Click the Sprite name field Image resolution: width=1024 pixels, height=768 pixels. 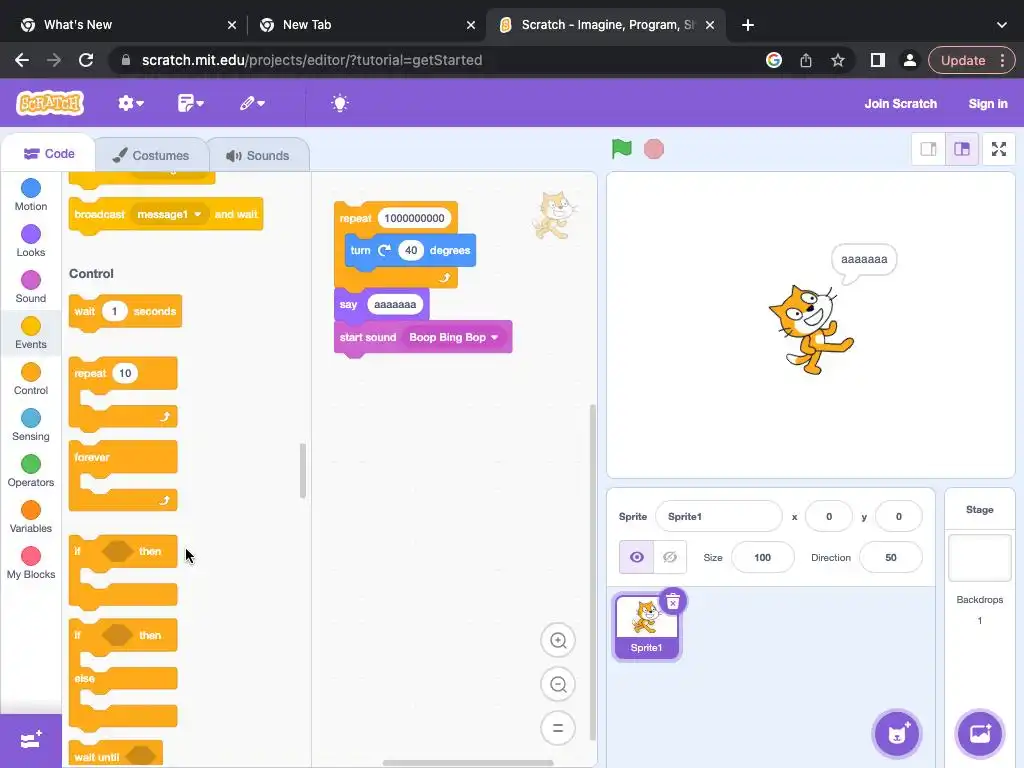point(718,517)
